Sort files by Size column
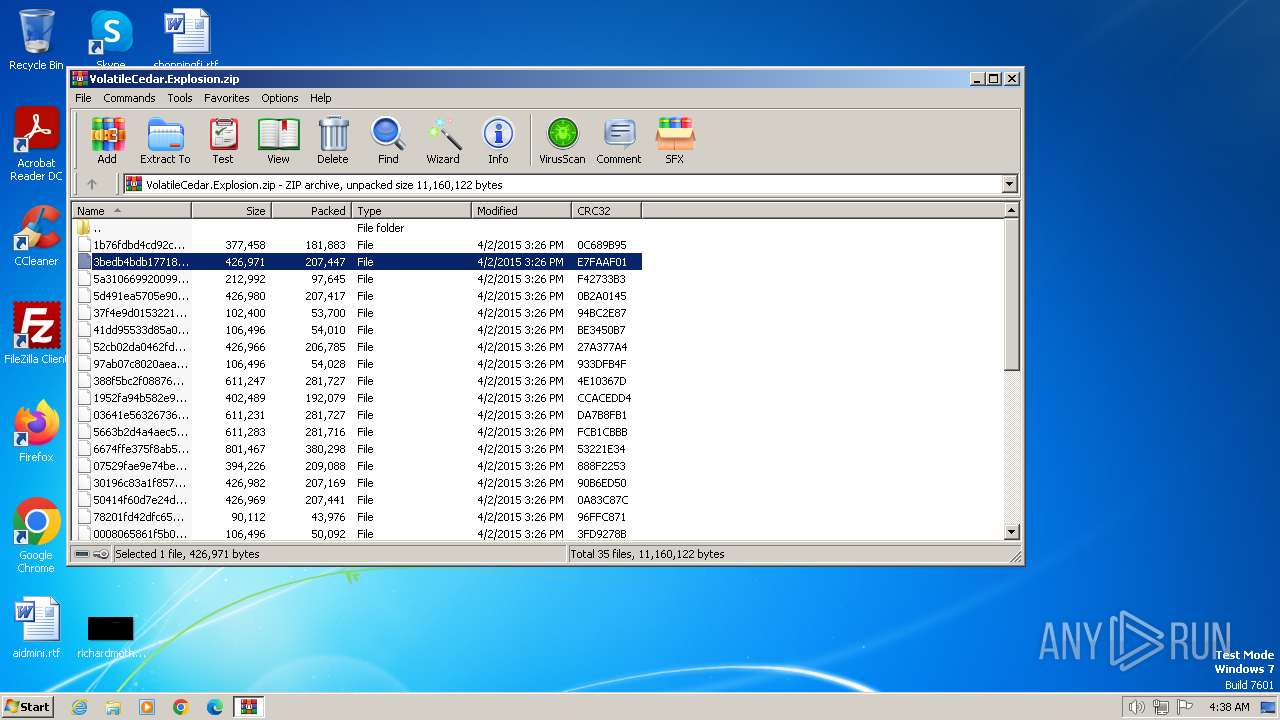 coord(231,211)
